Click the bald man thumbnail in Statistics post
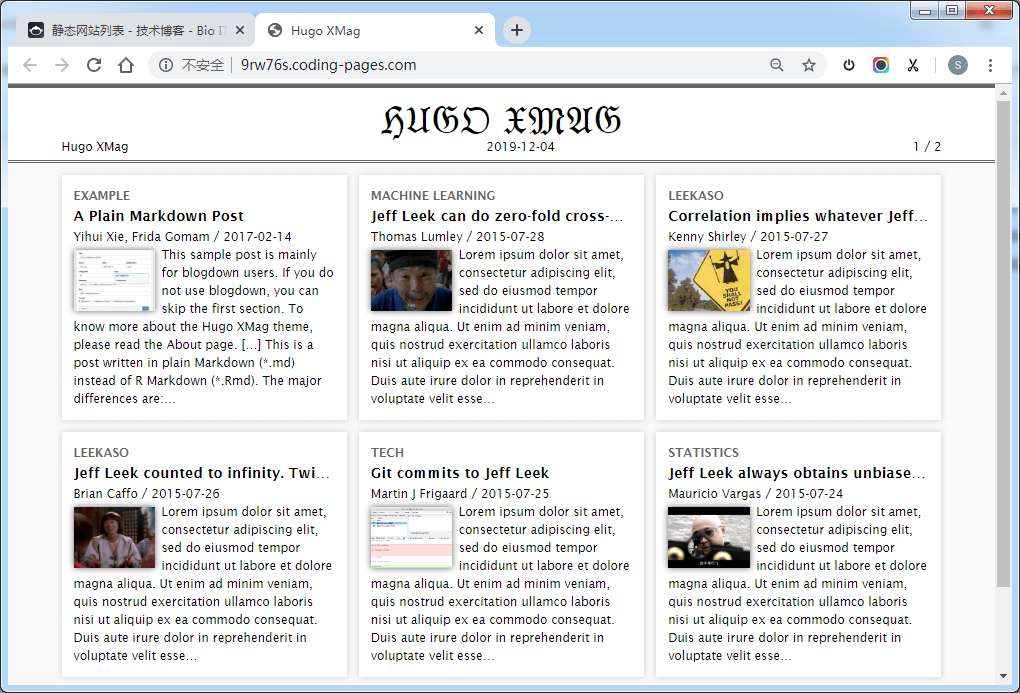1020x693 pixels. (x=708, y=537)
